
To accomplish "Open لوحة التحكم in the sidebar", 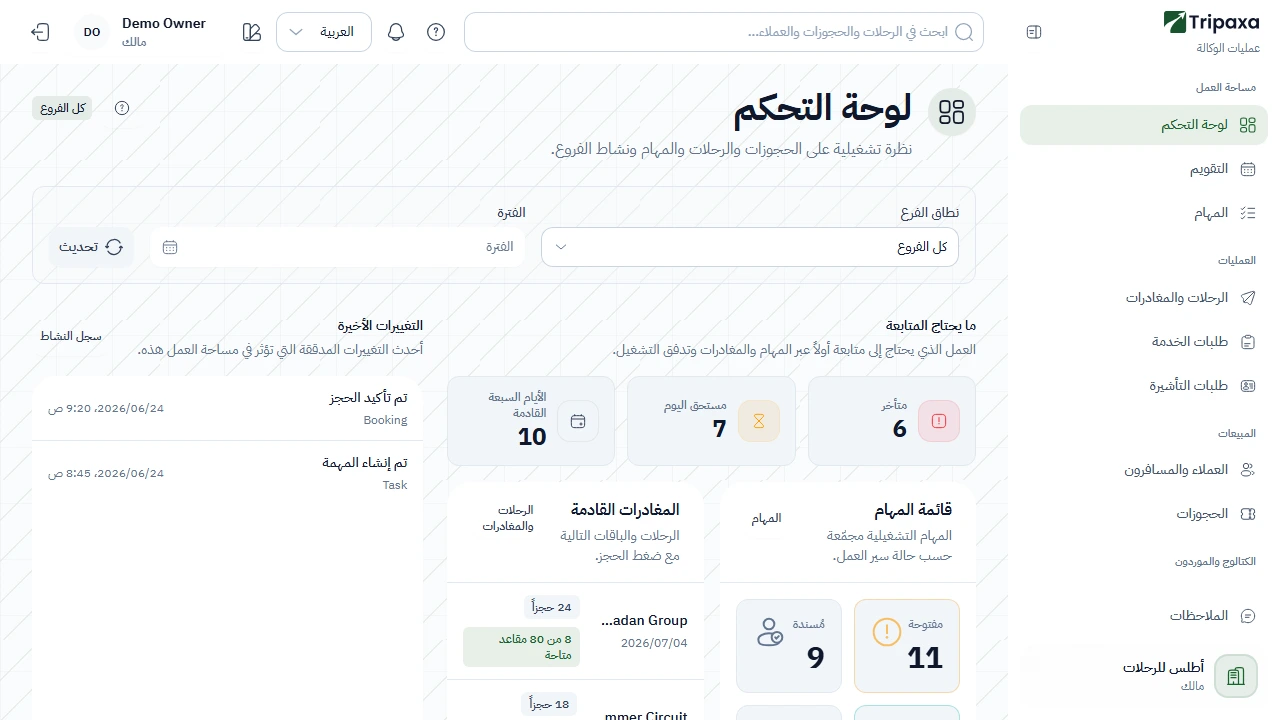I will [1144, 125].
